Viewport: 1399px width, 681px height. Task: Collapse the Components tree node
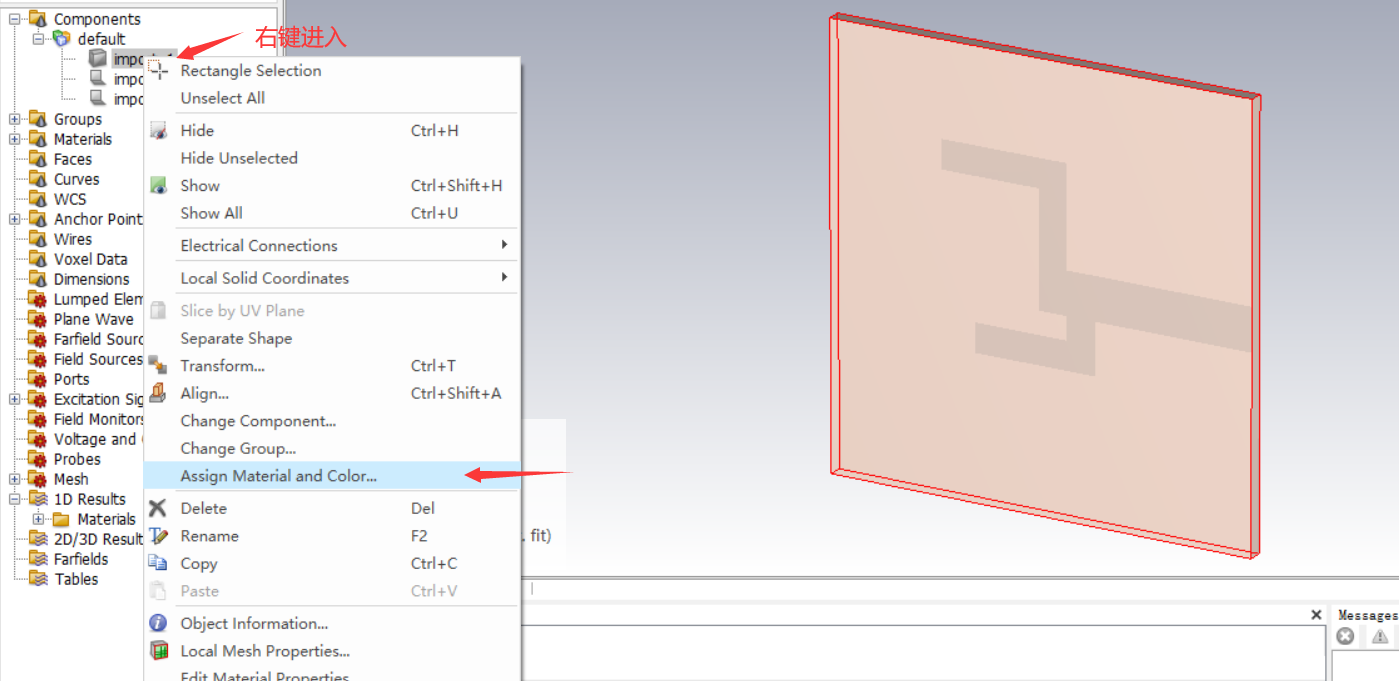(15, 19)
